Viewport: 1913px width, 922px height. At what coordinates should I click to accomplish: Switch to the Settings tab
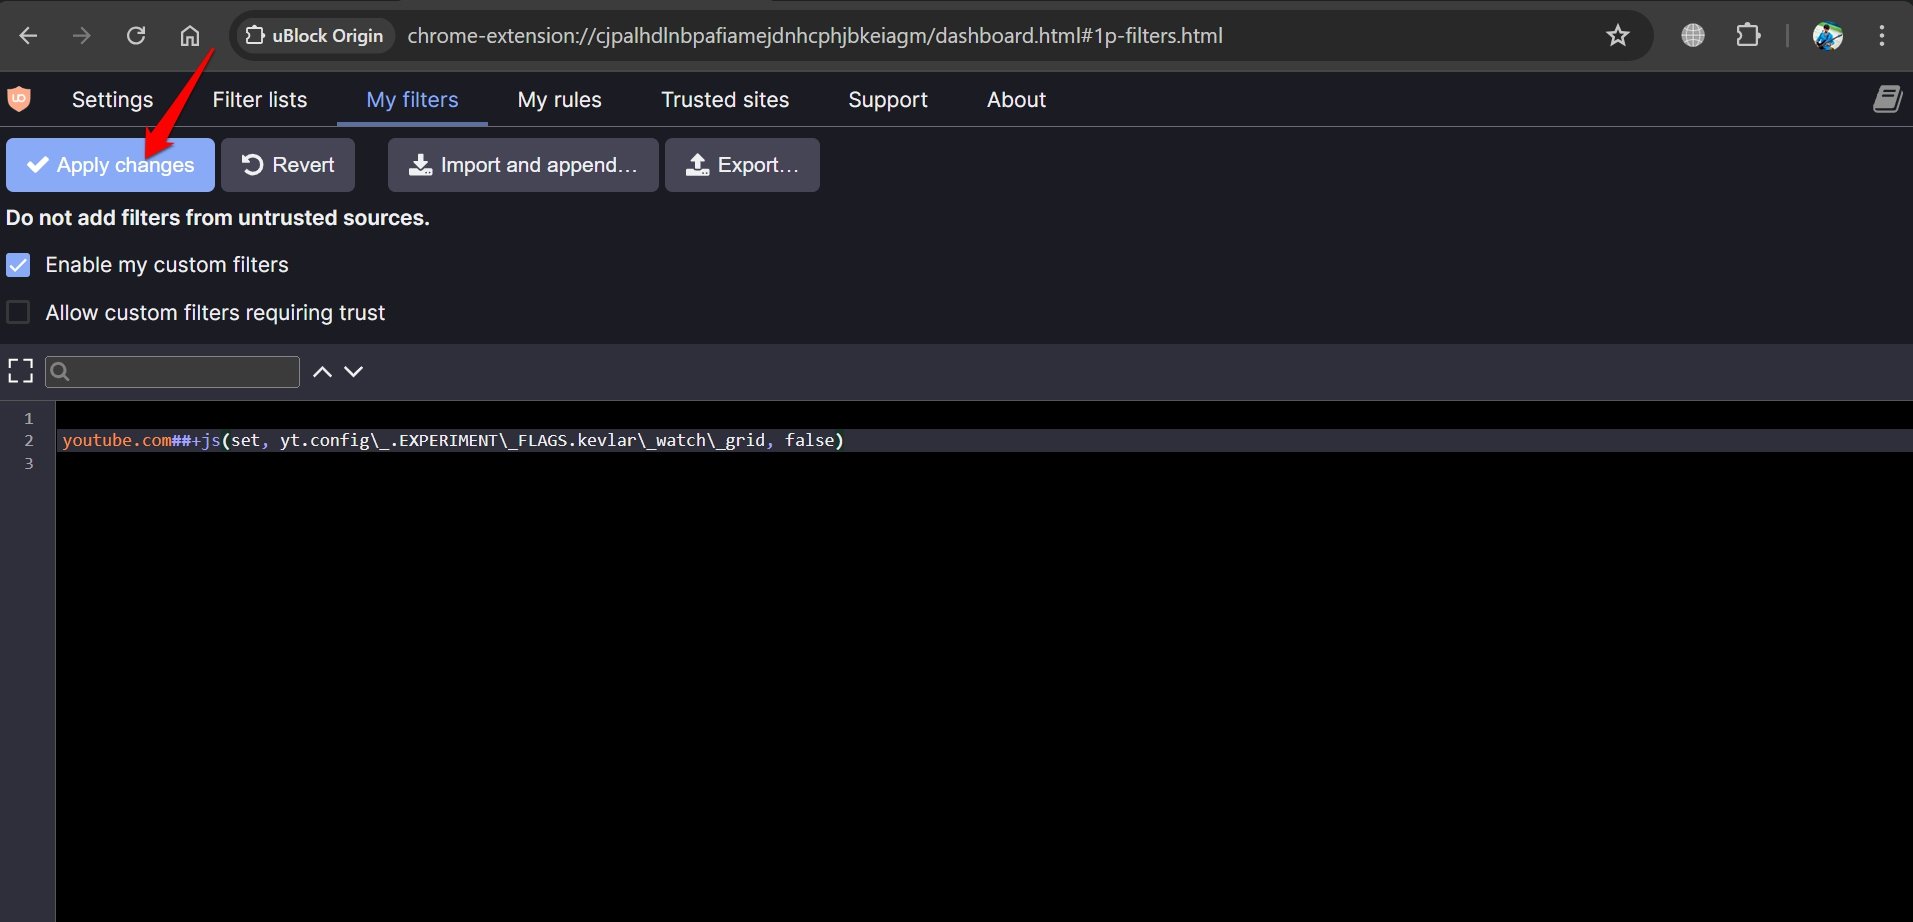coord(112,100)
